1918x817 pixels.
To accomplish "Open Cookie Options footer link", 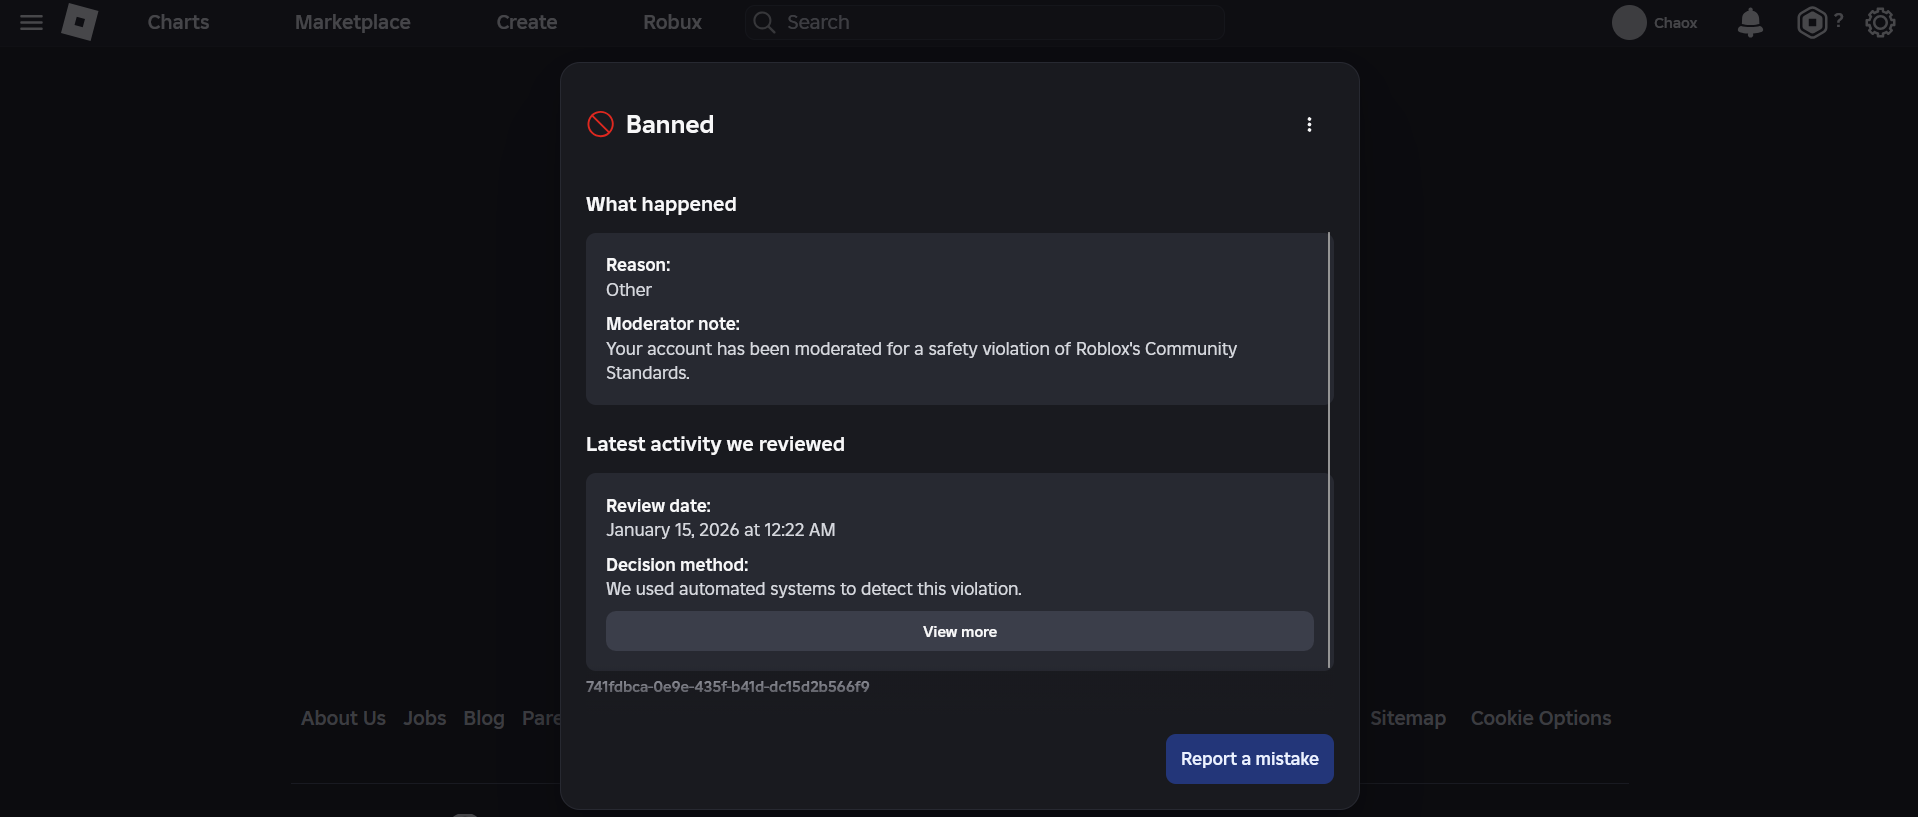I will point(1541,718).
